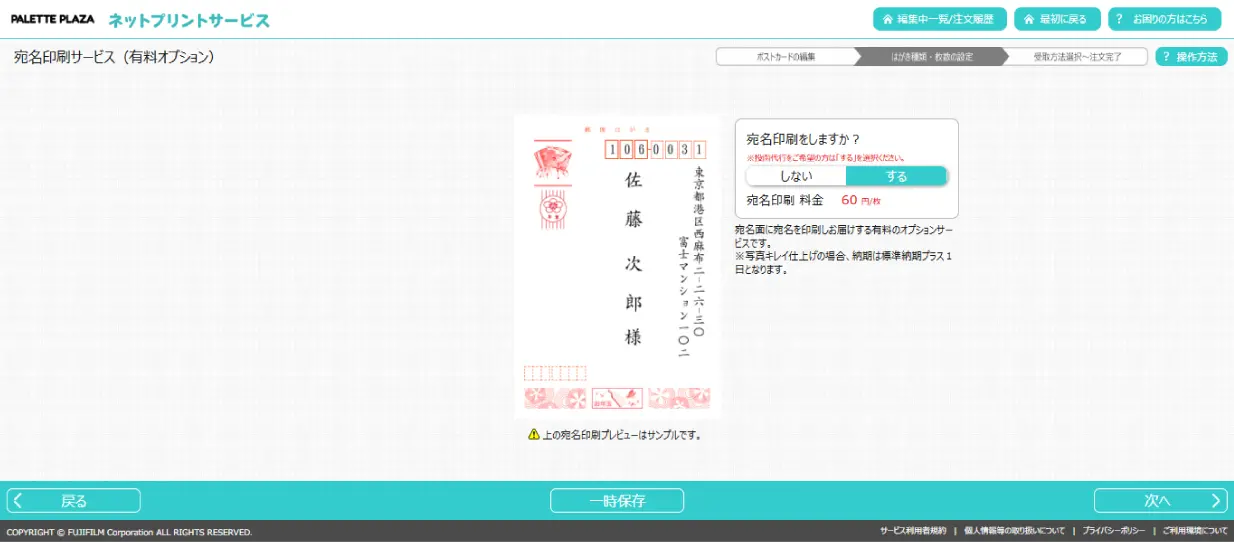Click the 受取方法選択〜注文完了 step
The image size is (1234, 542).
[x=1077, y=57]
